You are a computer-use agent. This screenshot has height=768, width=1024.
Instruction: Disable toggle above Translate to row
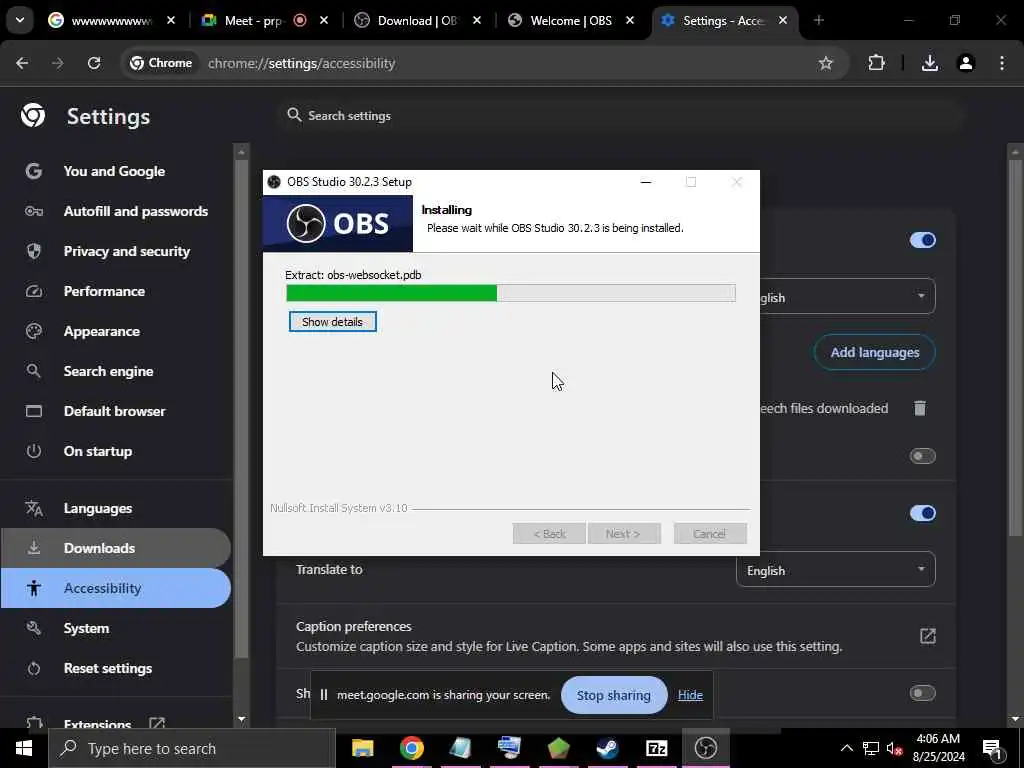(922, 513)
